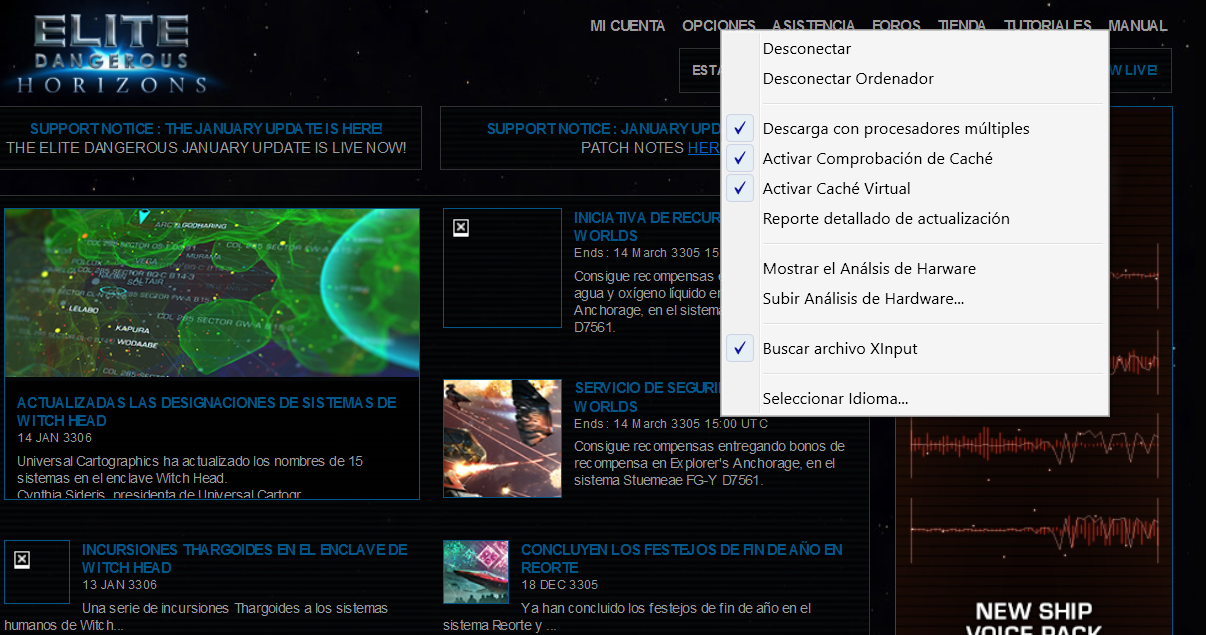Image resolution: width=1206 pixels, height=635 pixels.
Task: Click the broken image icon beside Iniciativa article
Action: [x=460, y=228]
